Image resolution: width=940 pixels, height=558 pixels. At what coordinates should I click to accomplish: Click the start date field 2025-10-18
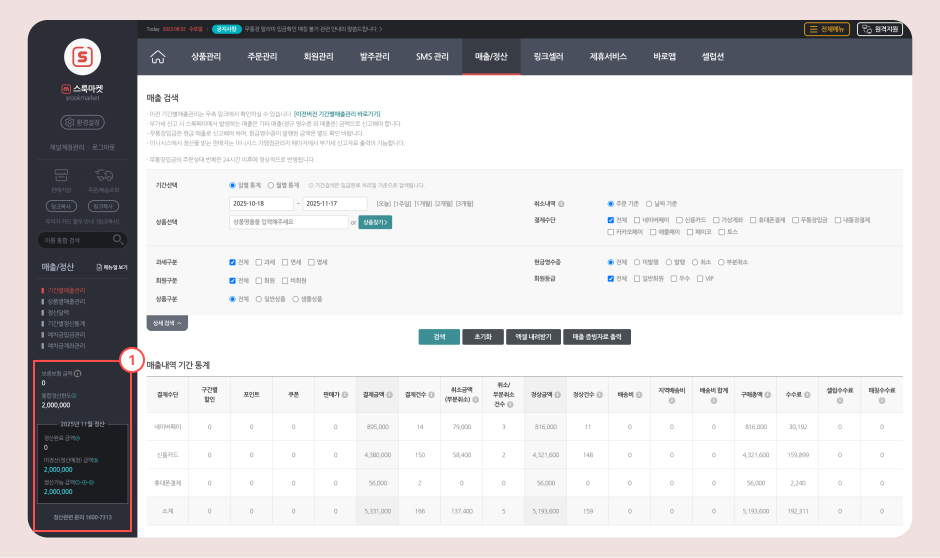260,203
